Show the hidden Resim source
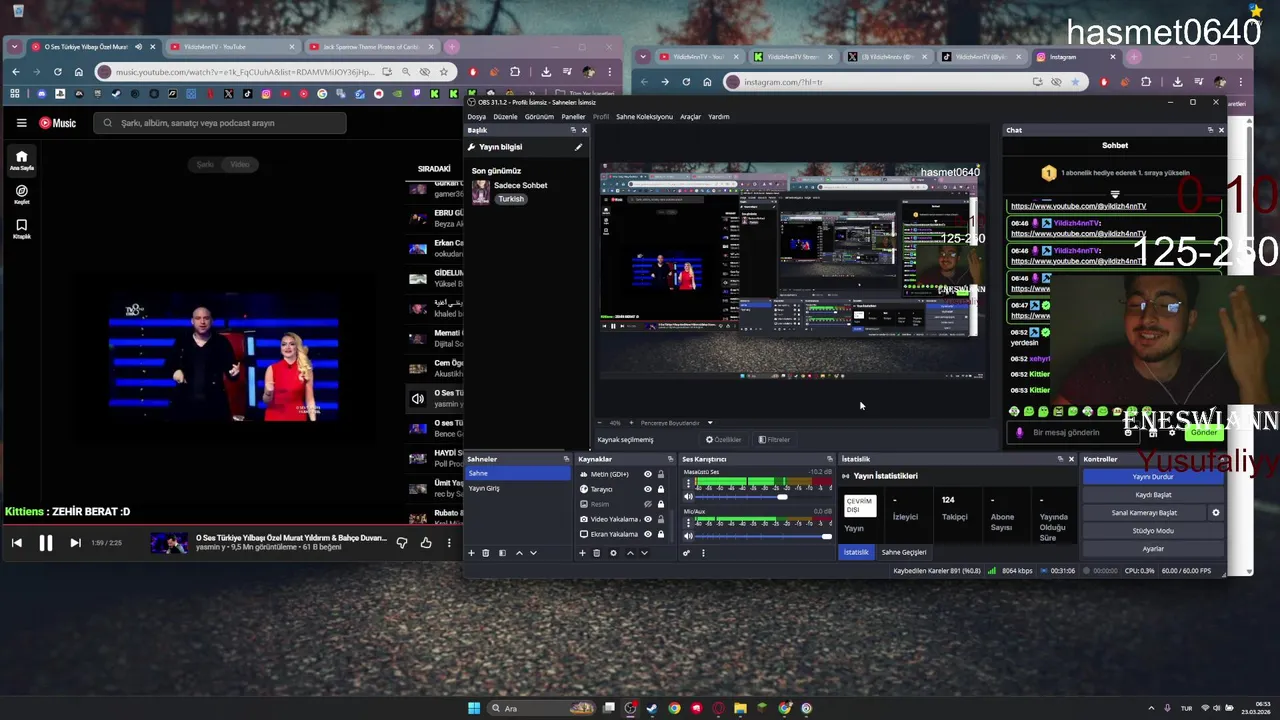Image resolution: width=1280 pixels, height=720 pixels. (x=648, y=504)
